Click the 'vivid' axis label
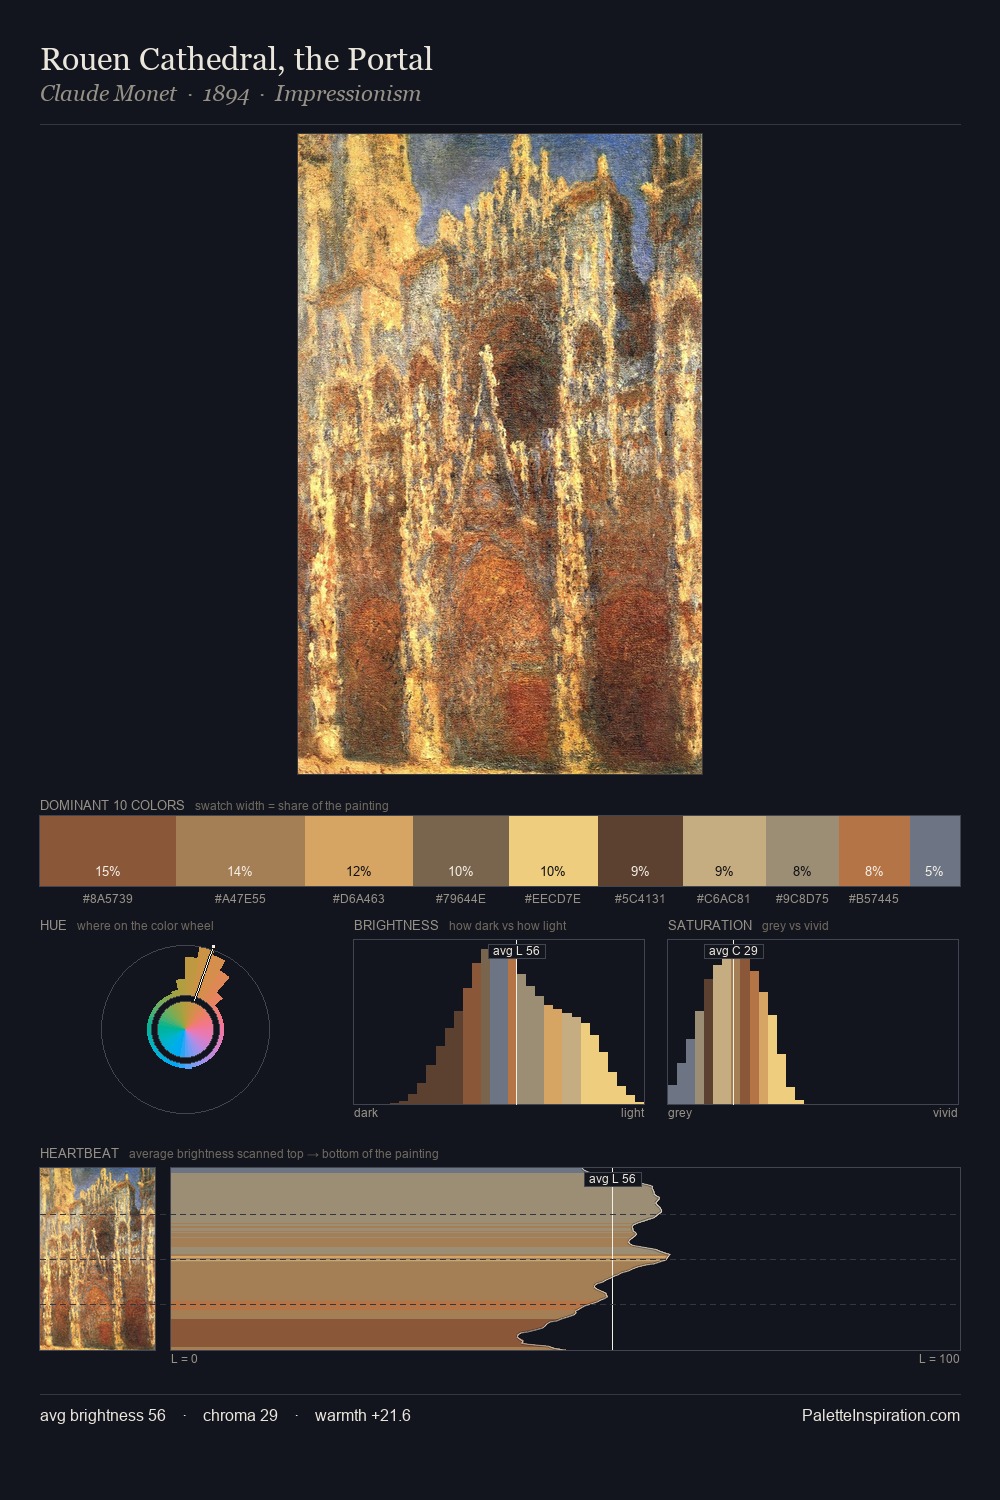This screenshot has height=1500, width=1000. pos(945,1113)
